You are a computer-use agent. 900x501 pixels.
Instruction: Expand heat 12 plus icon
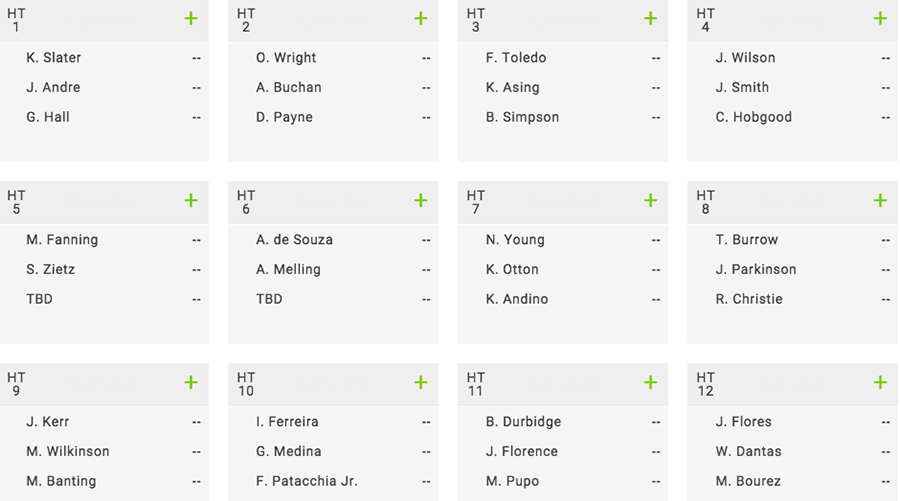[x=880, y=382]
